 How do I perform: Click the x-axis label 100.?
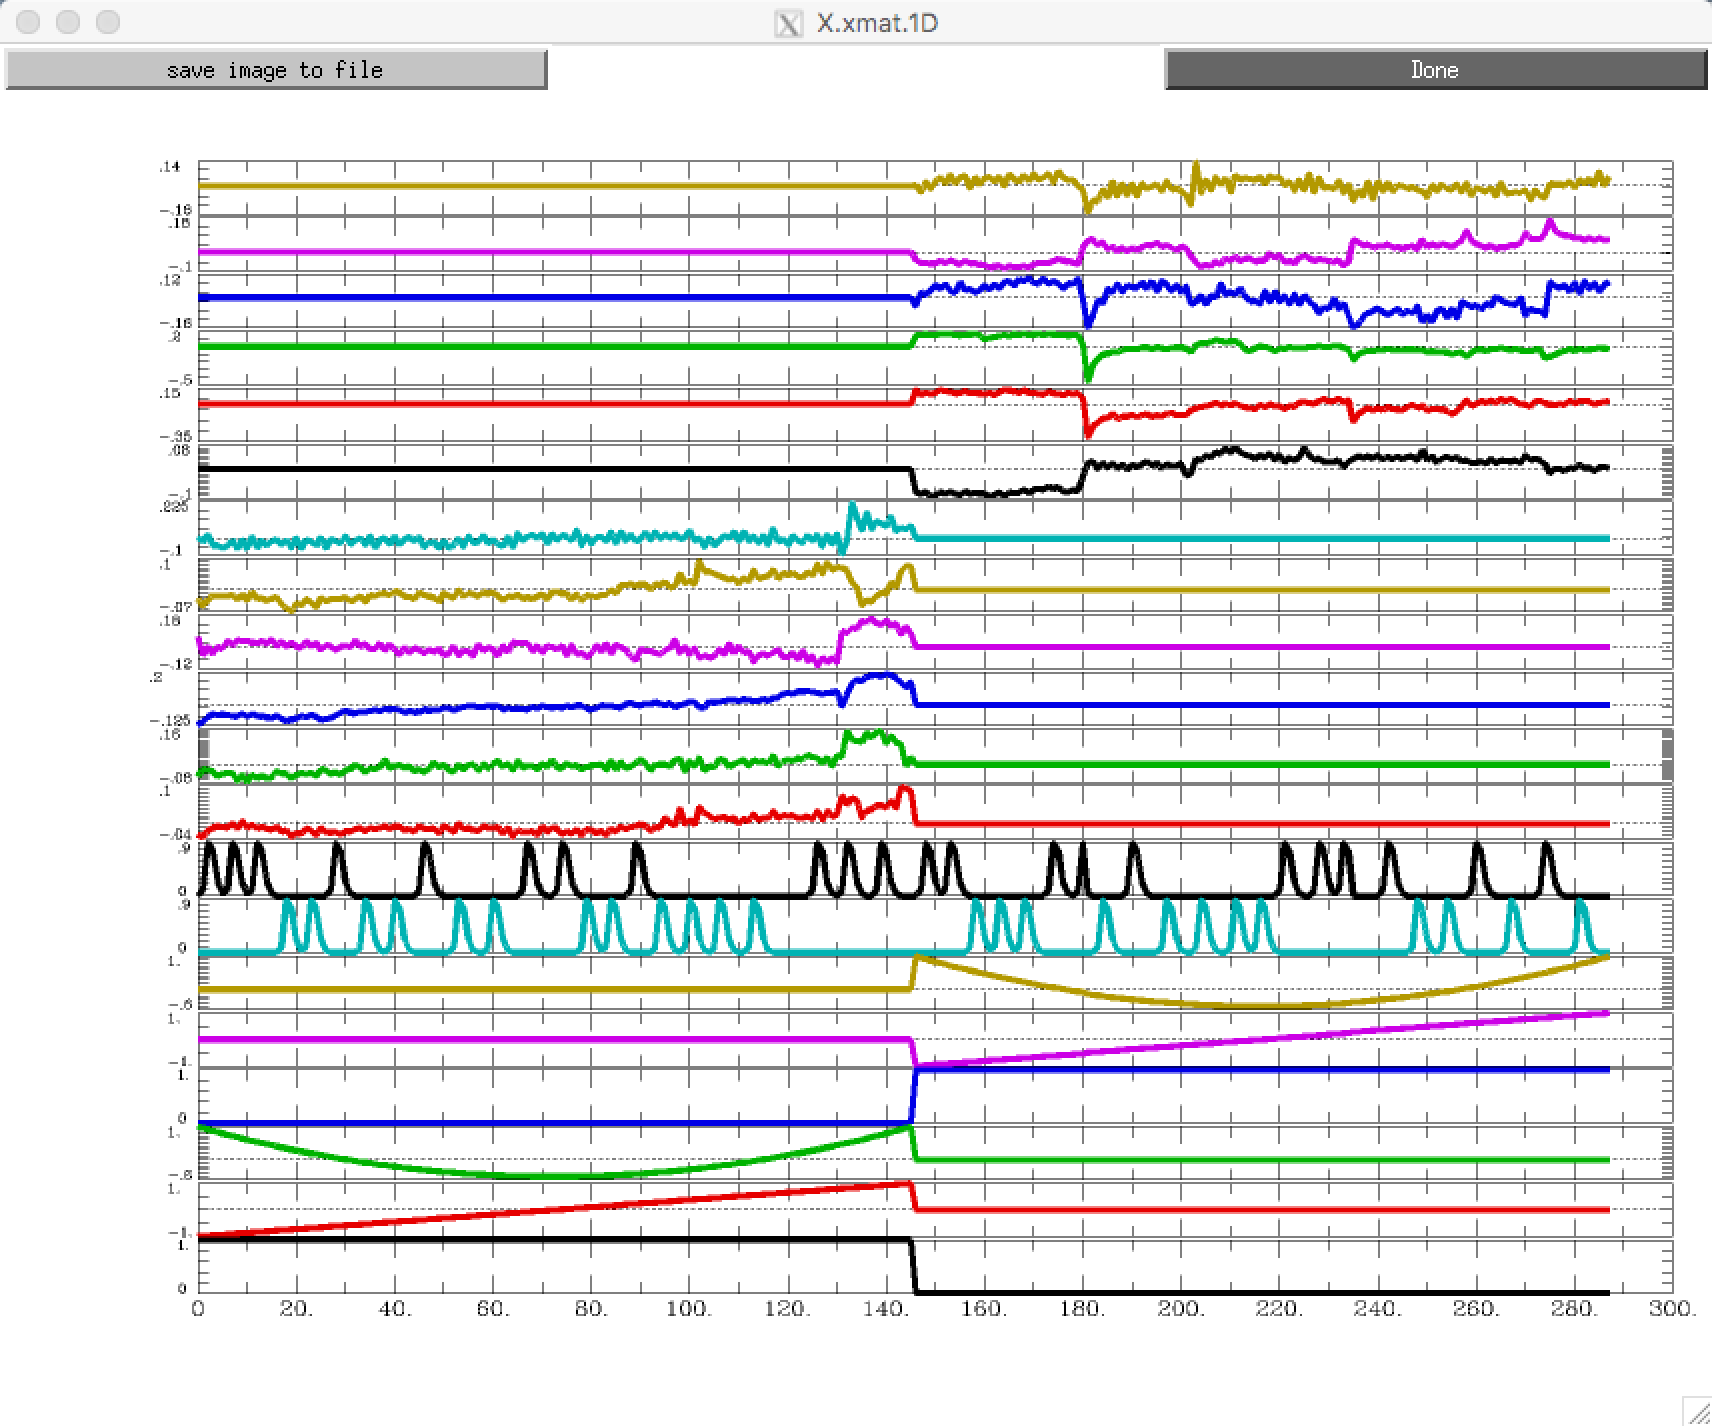[690, 1308]
